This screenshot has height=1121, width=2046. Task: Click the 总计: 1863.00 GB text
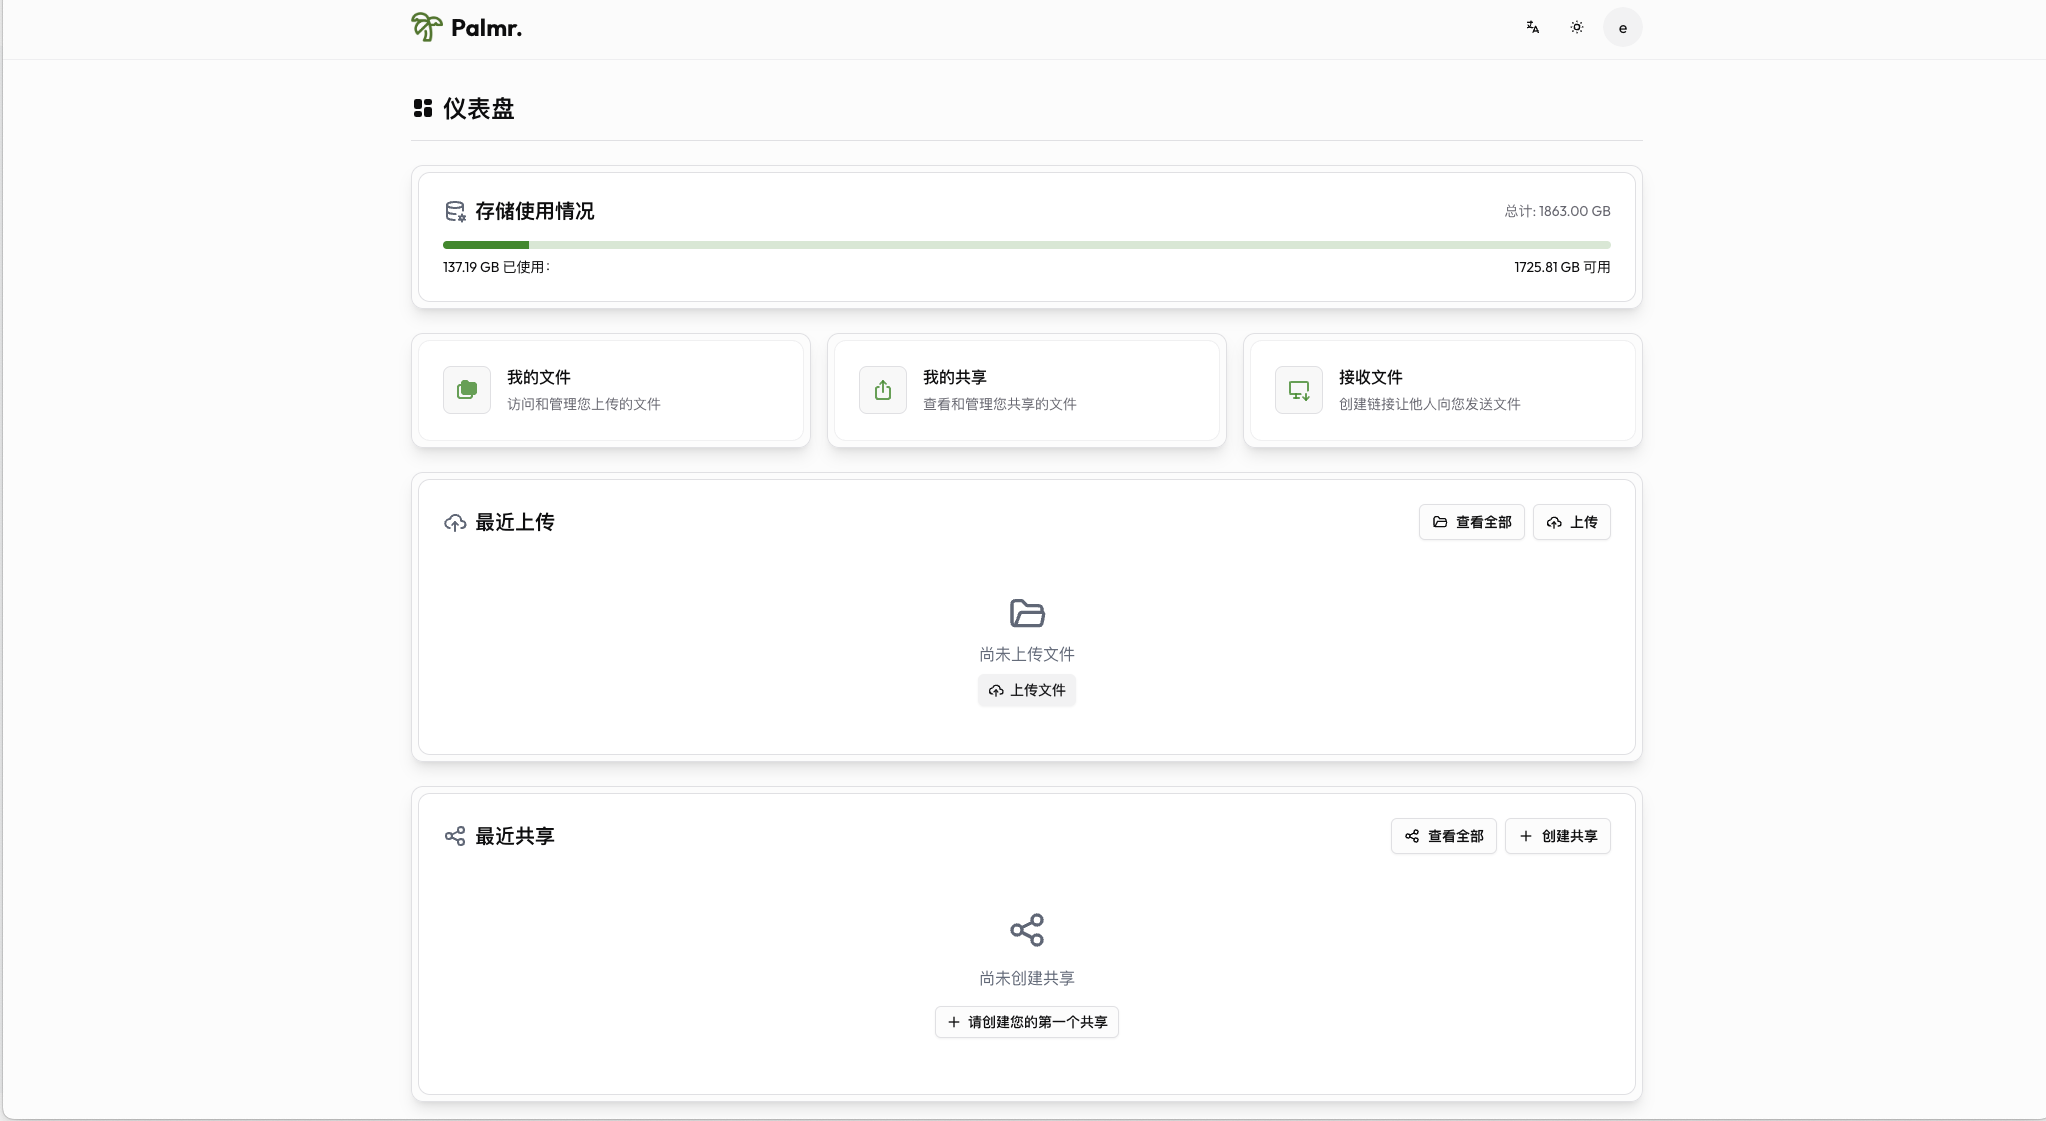[1557, 211]
